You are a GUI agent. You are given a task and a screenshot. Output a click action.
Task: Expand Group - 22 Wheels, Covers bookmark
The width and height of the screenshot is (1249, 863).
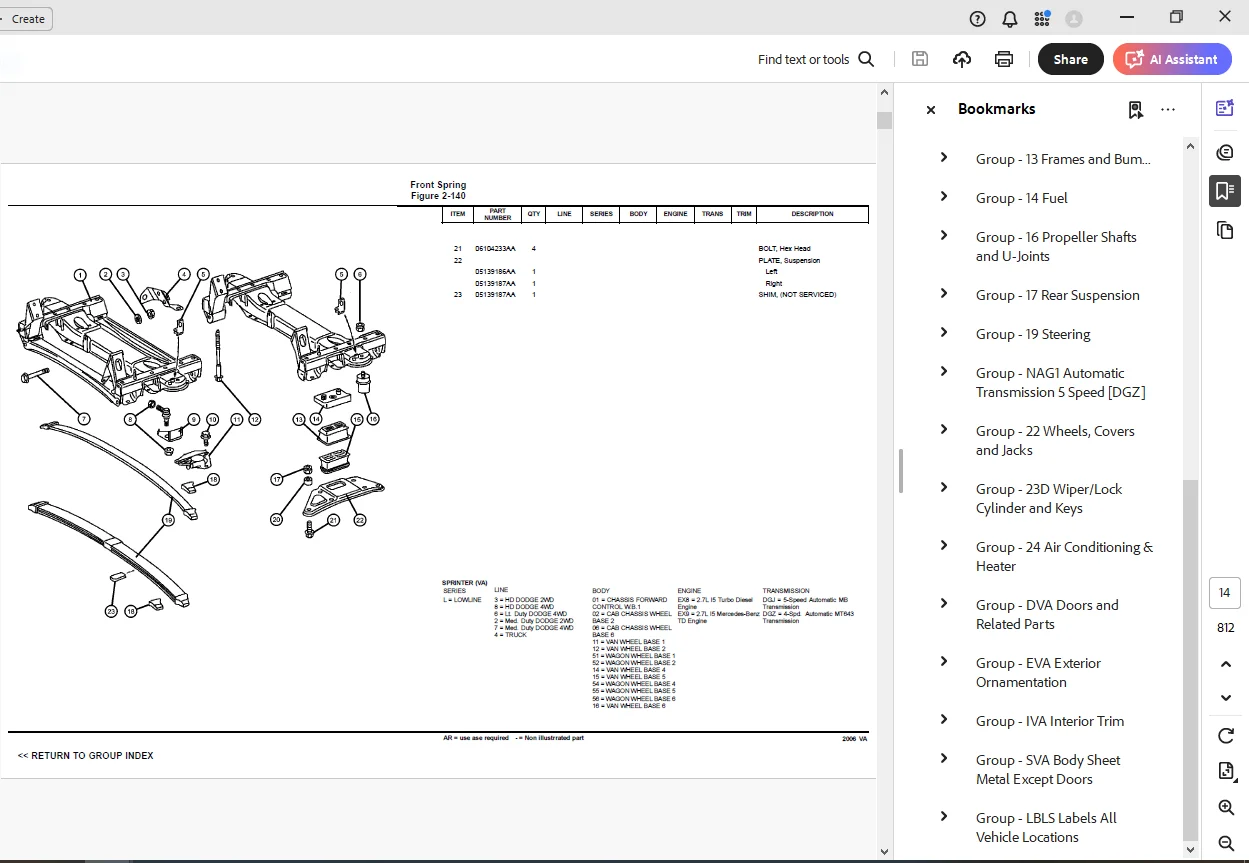coord(943,429)
